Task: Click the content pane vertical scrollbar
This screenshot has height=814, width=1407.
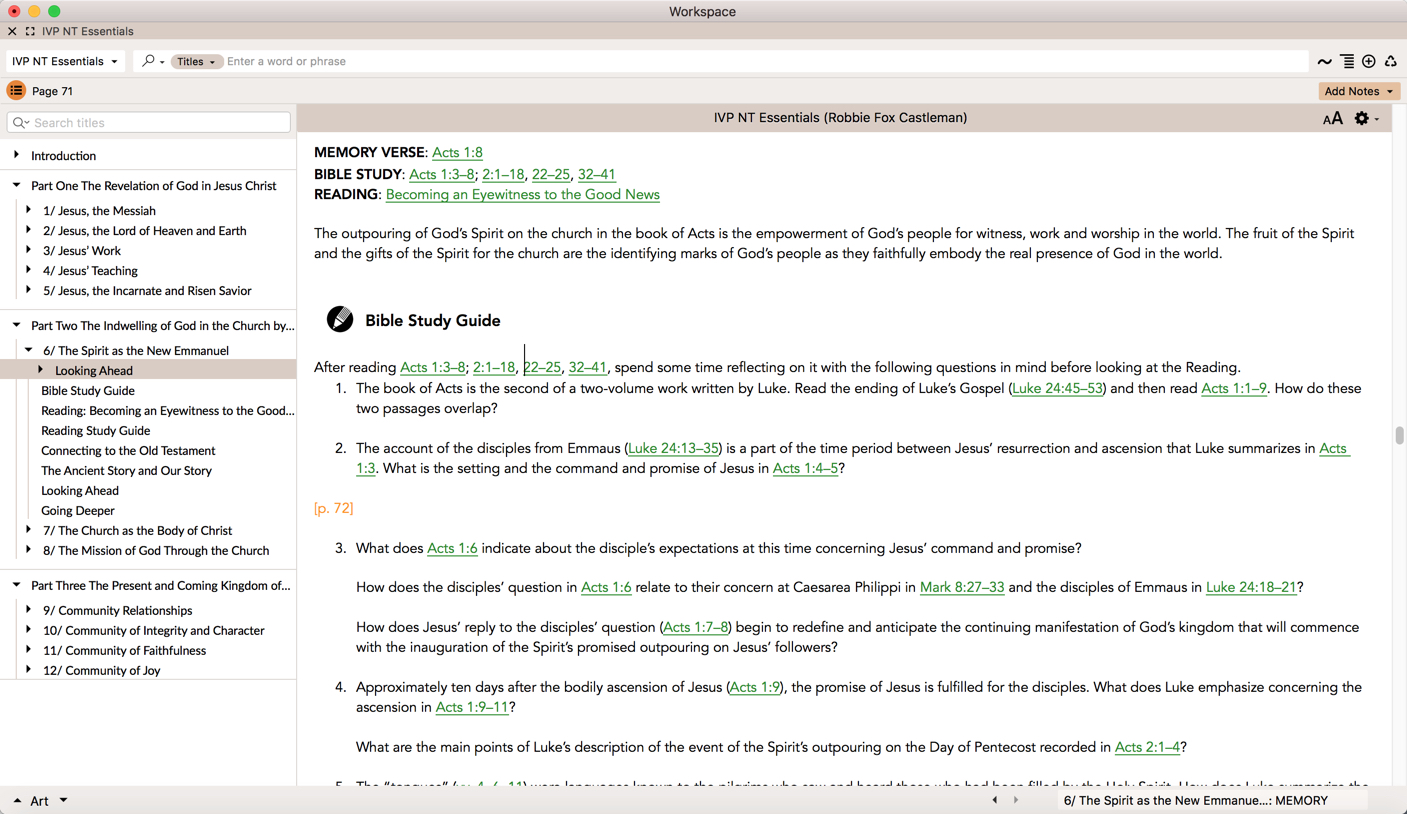Action: (1399, 435)
